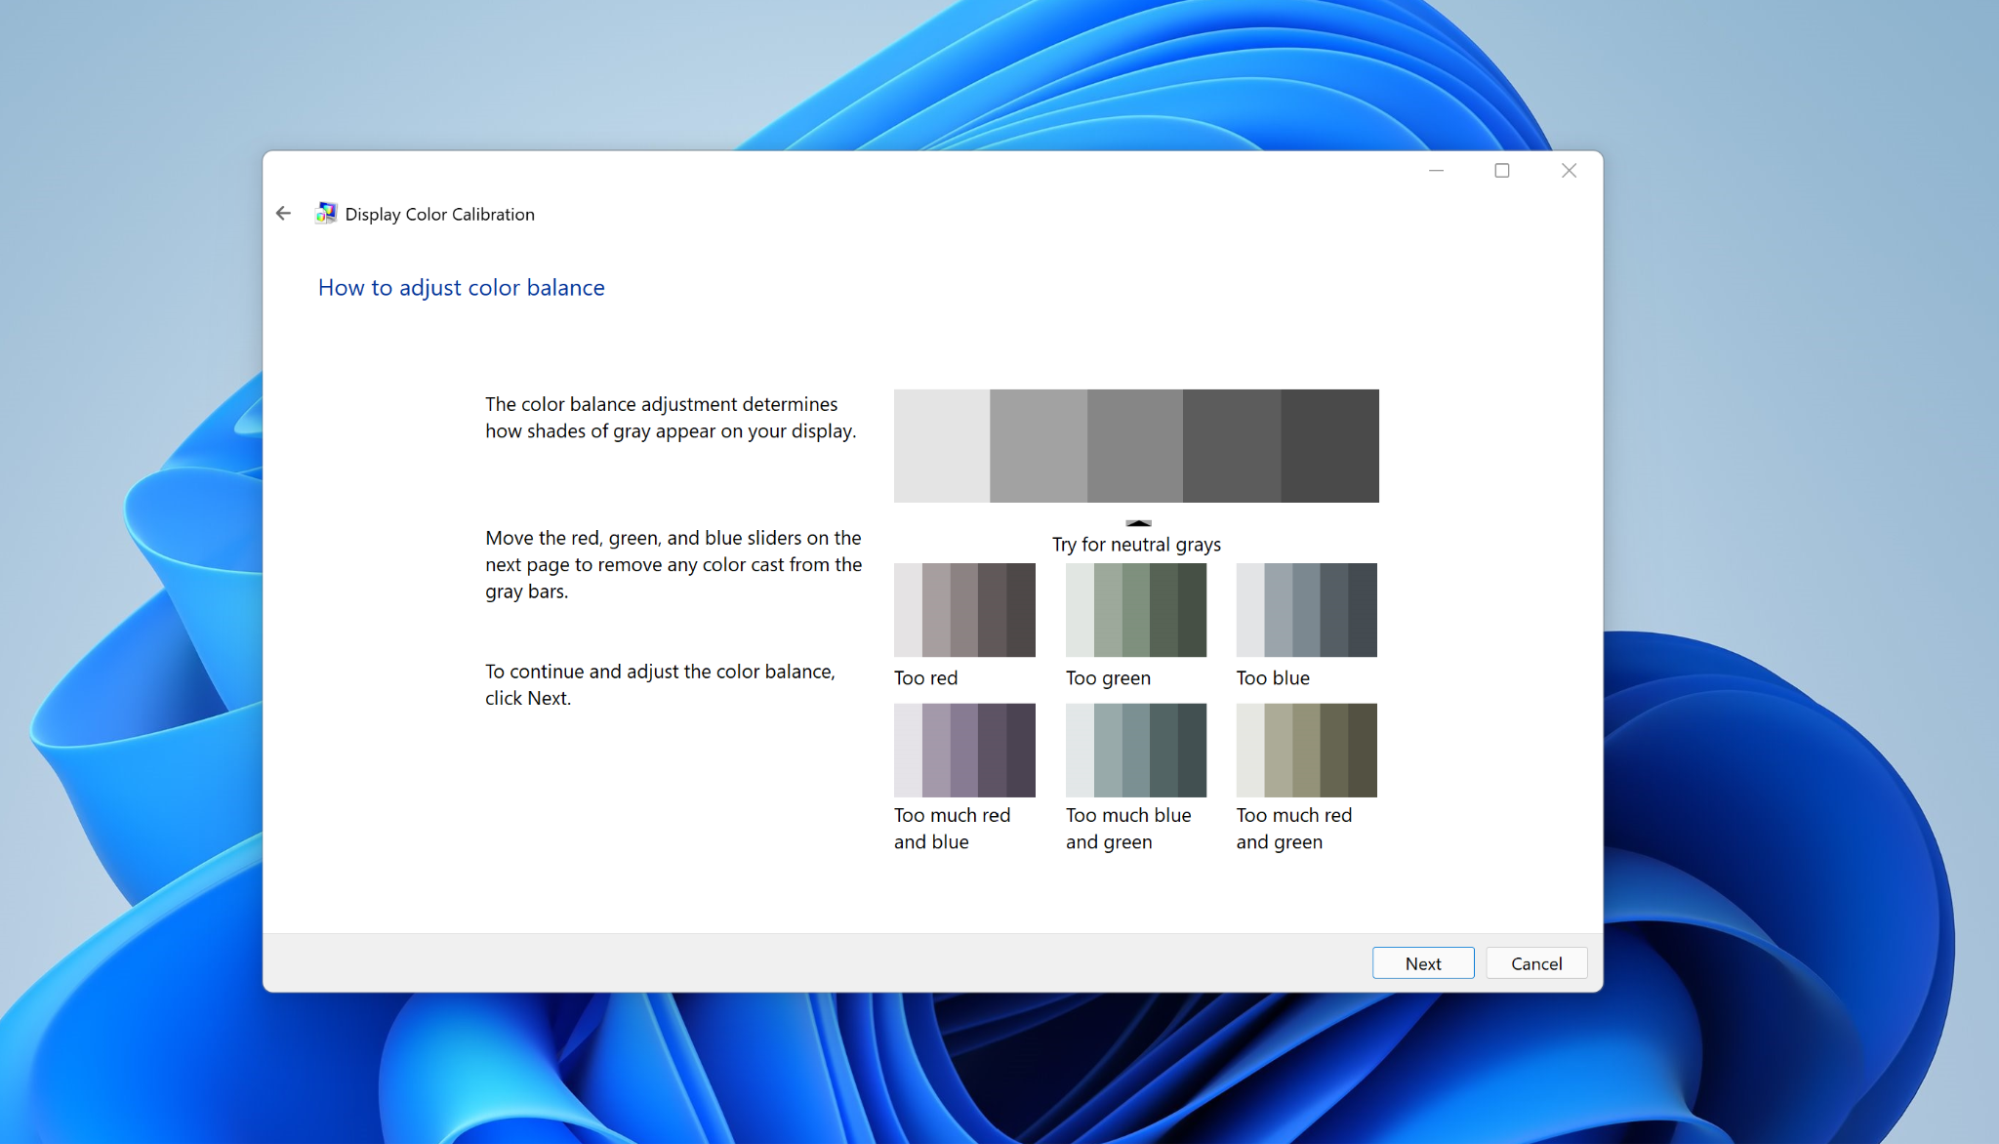Select the 'How to adjust color balance' heading
Screen dimensions: 1999x1144
coord(460,286)
